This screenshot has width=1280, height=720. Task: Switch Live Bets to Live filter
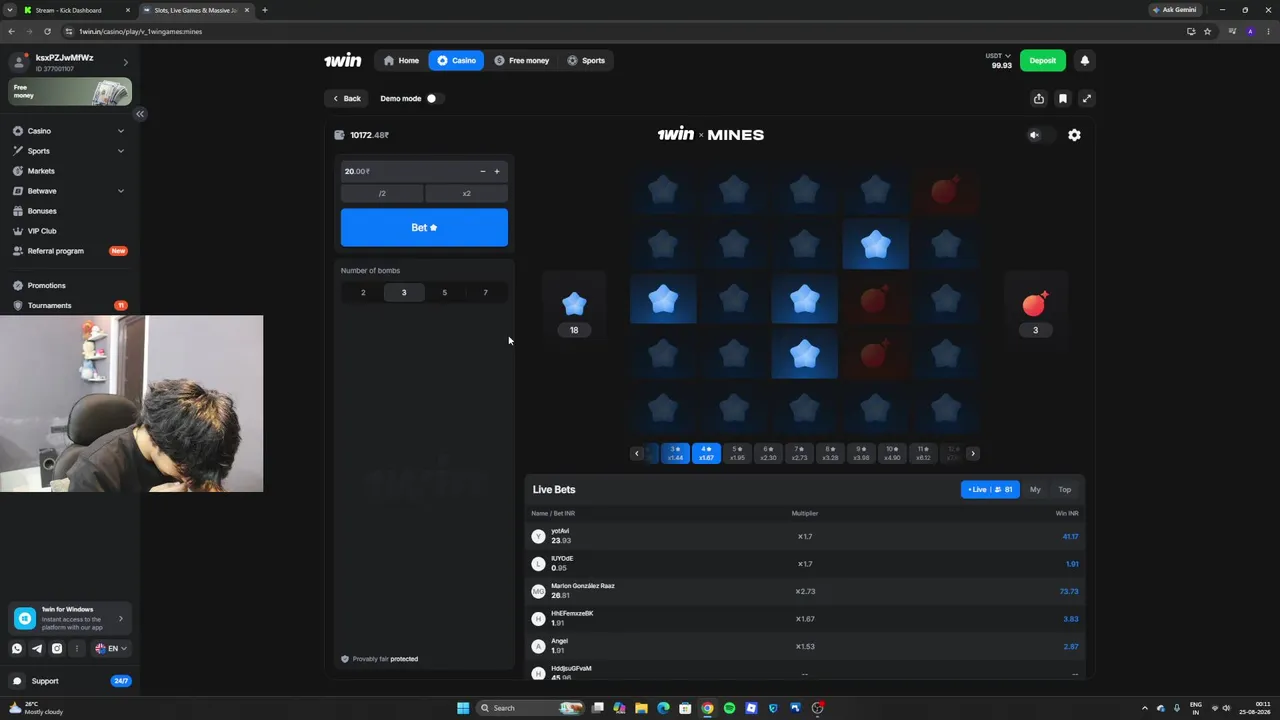[990, 489]
